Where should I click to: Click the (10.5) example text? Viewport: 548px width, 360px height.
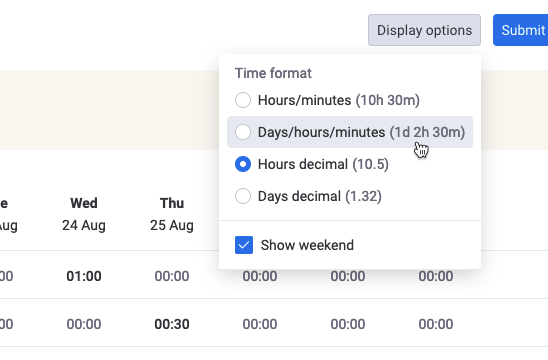[x=370, y=164]
